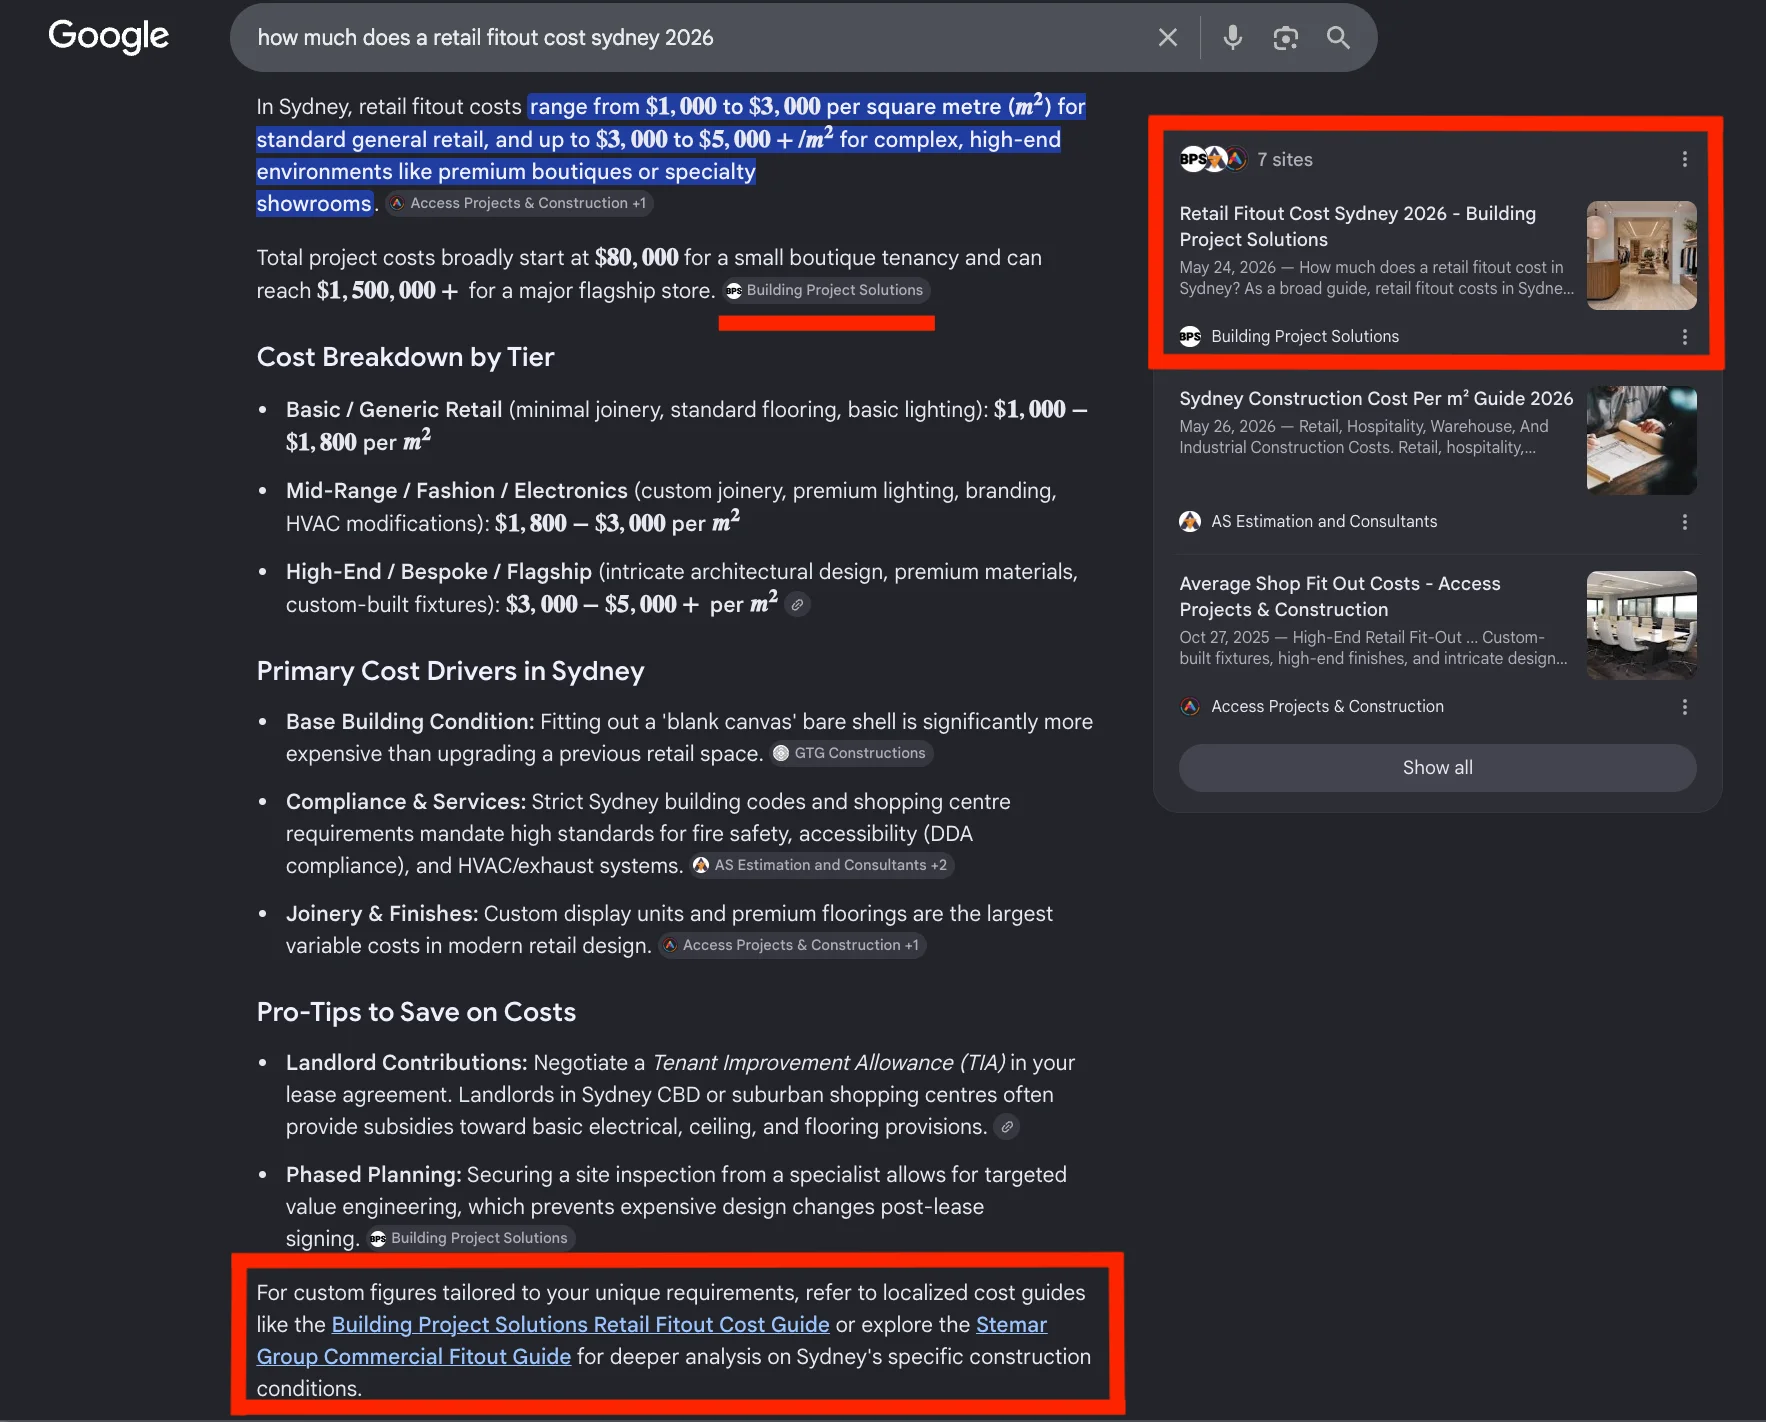Click the '$1,500,000+' flagship store figure
This screenshot has height=1422, width=1766.
coord(387,291)
